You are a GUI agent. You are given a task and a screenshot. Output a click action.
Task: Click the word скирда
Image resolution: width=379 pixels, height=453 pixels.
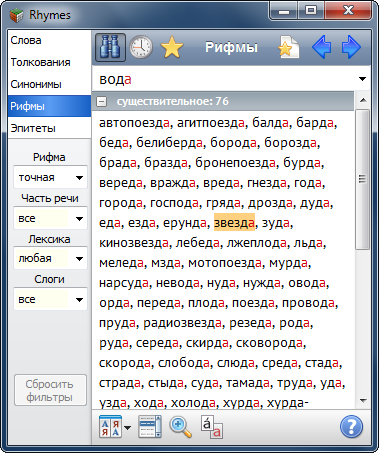pos(207,343)
